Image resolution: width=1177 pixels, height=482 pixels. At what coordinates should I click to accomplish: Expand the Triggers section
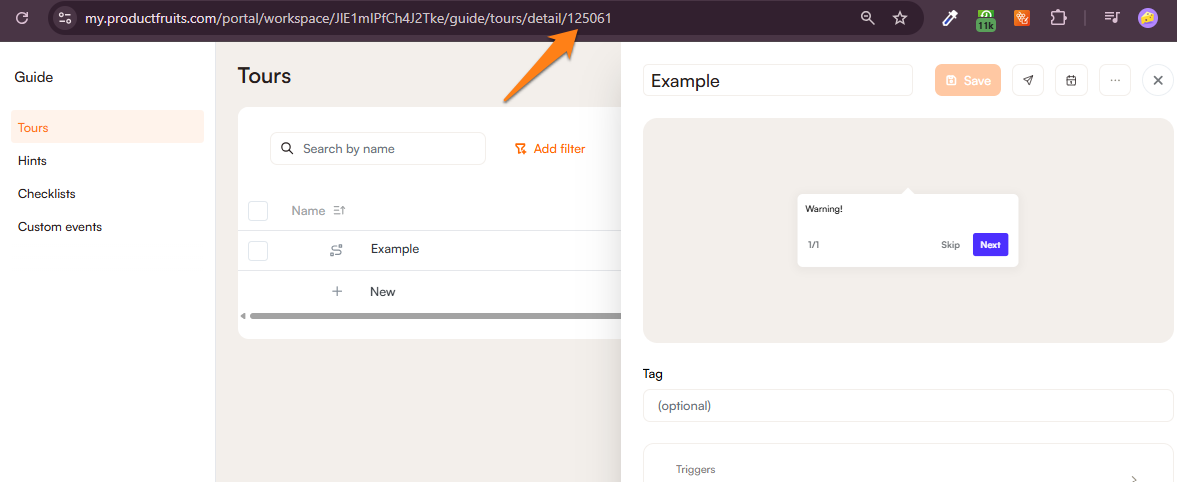click(x=1133, y=479)
